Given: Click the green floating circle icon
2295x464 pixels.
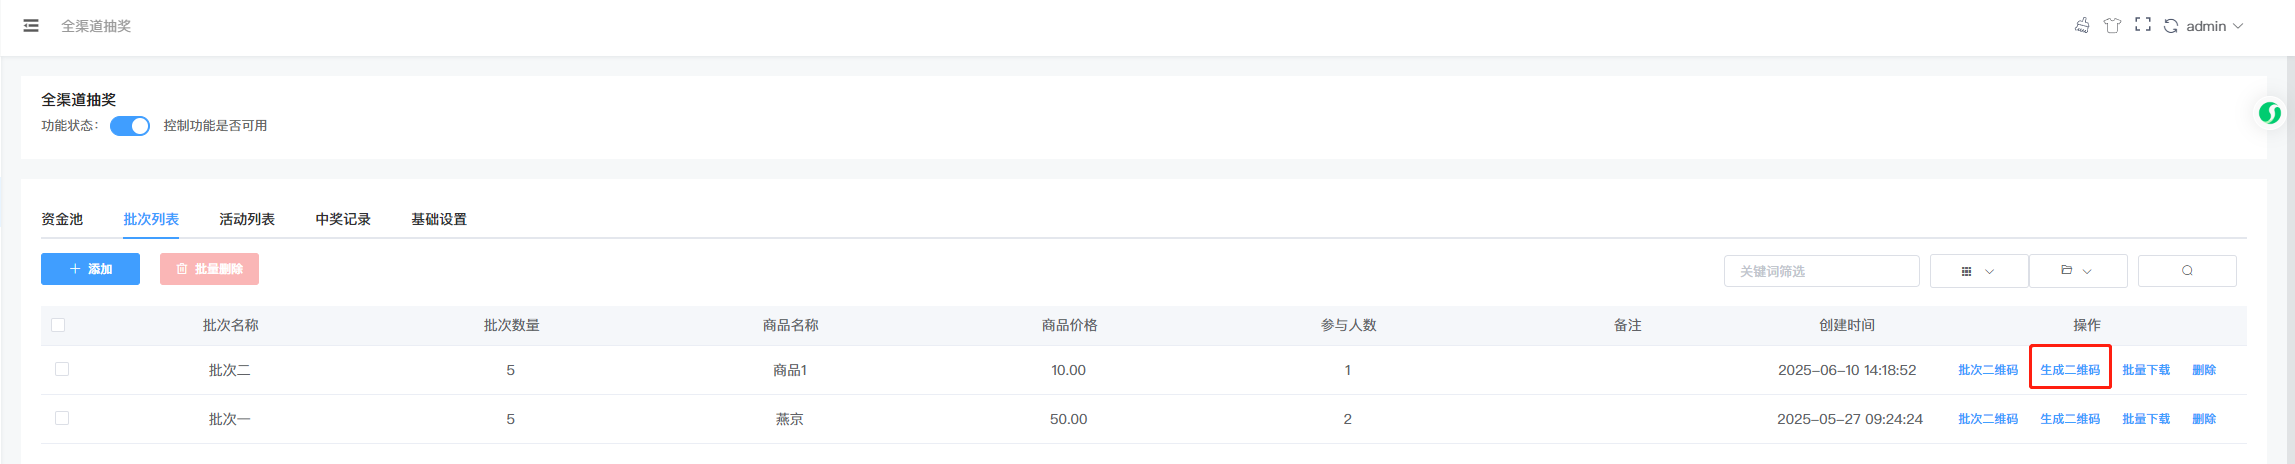Looking at the screenshot, I should [2269, 114].
